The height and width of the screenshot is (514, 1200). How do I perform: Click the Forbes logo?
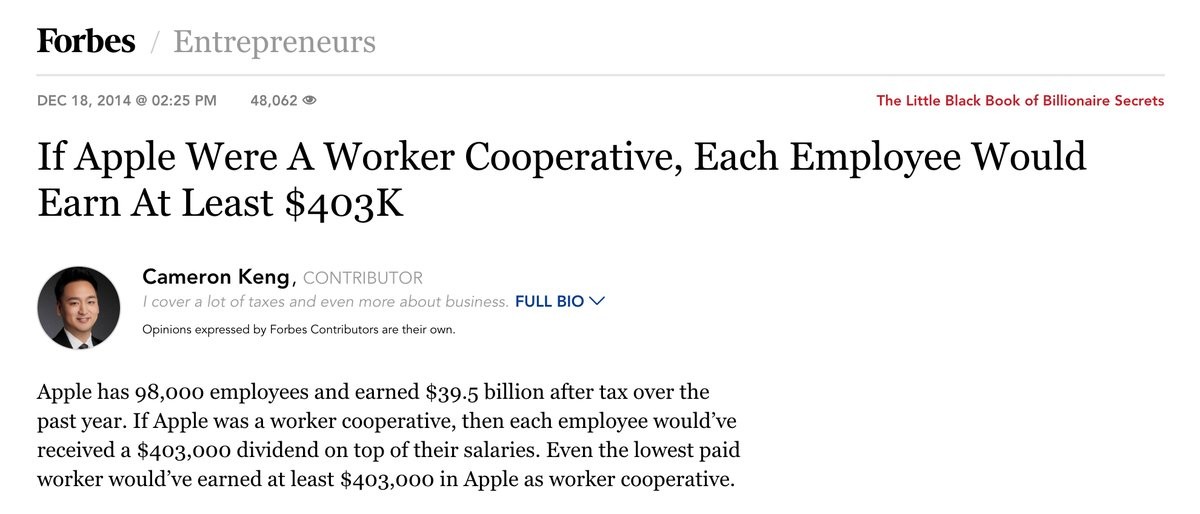(x=86, y=41)
